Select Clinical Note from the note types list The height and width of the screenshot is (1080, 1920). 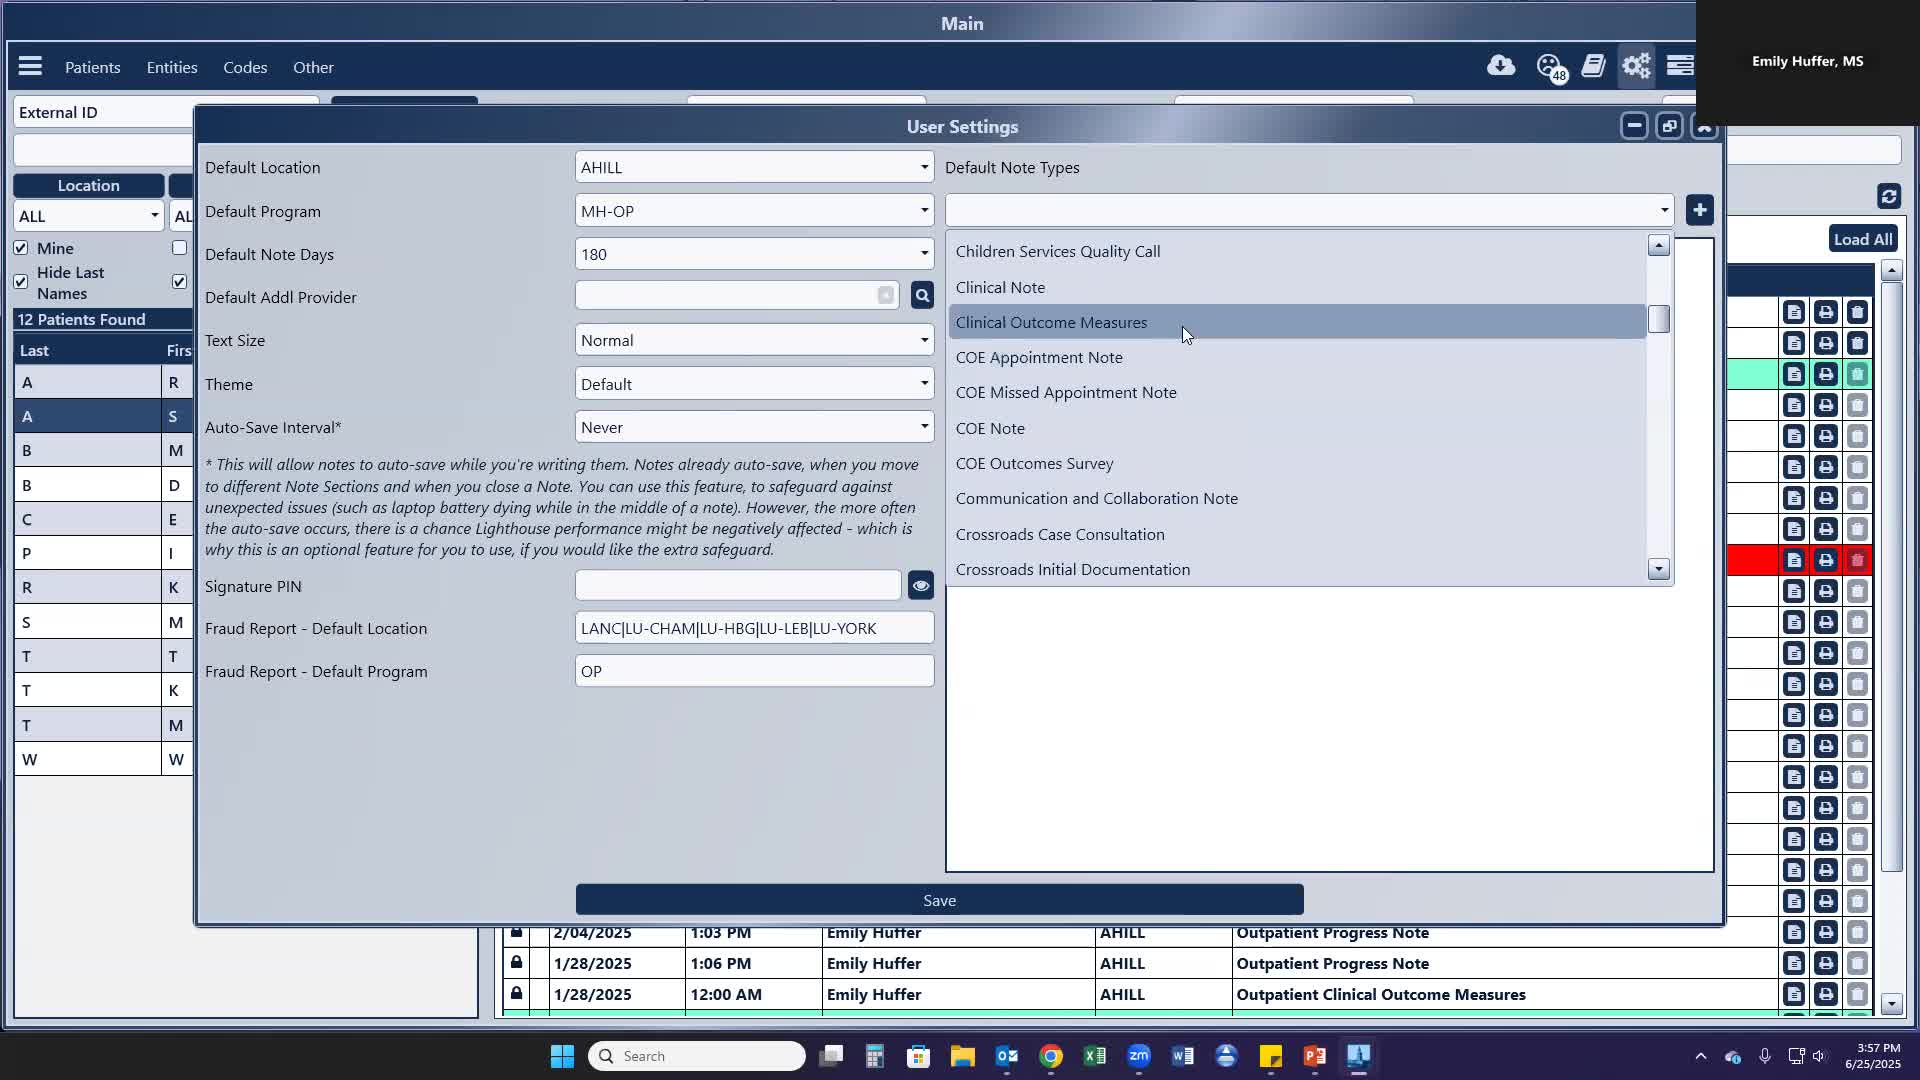coord(1001,287)
